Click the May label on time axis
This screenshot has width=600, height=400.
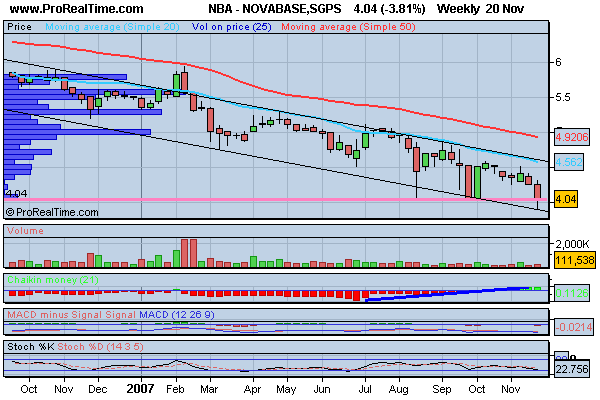[286, 389]
